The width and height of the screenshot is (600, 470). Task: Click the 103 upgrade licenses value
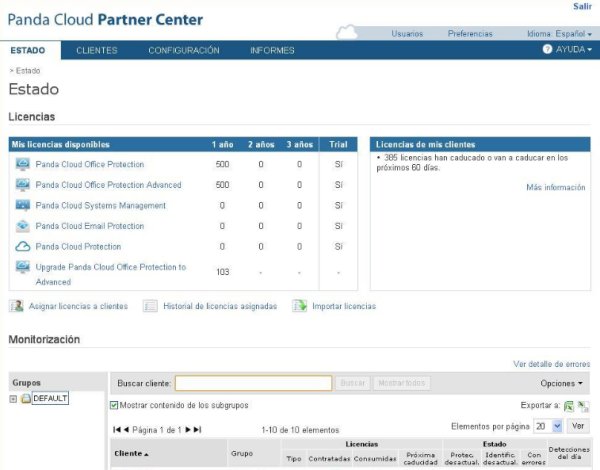(223, 272)
